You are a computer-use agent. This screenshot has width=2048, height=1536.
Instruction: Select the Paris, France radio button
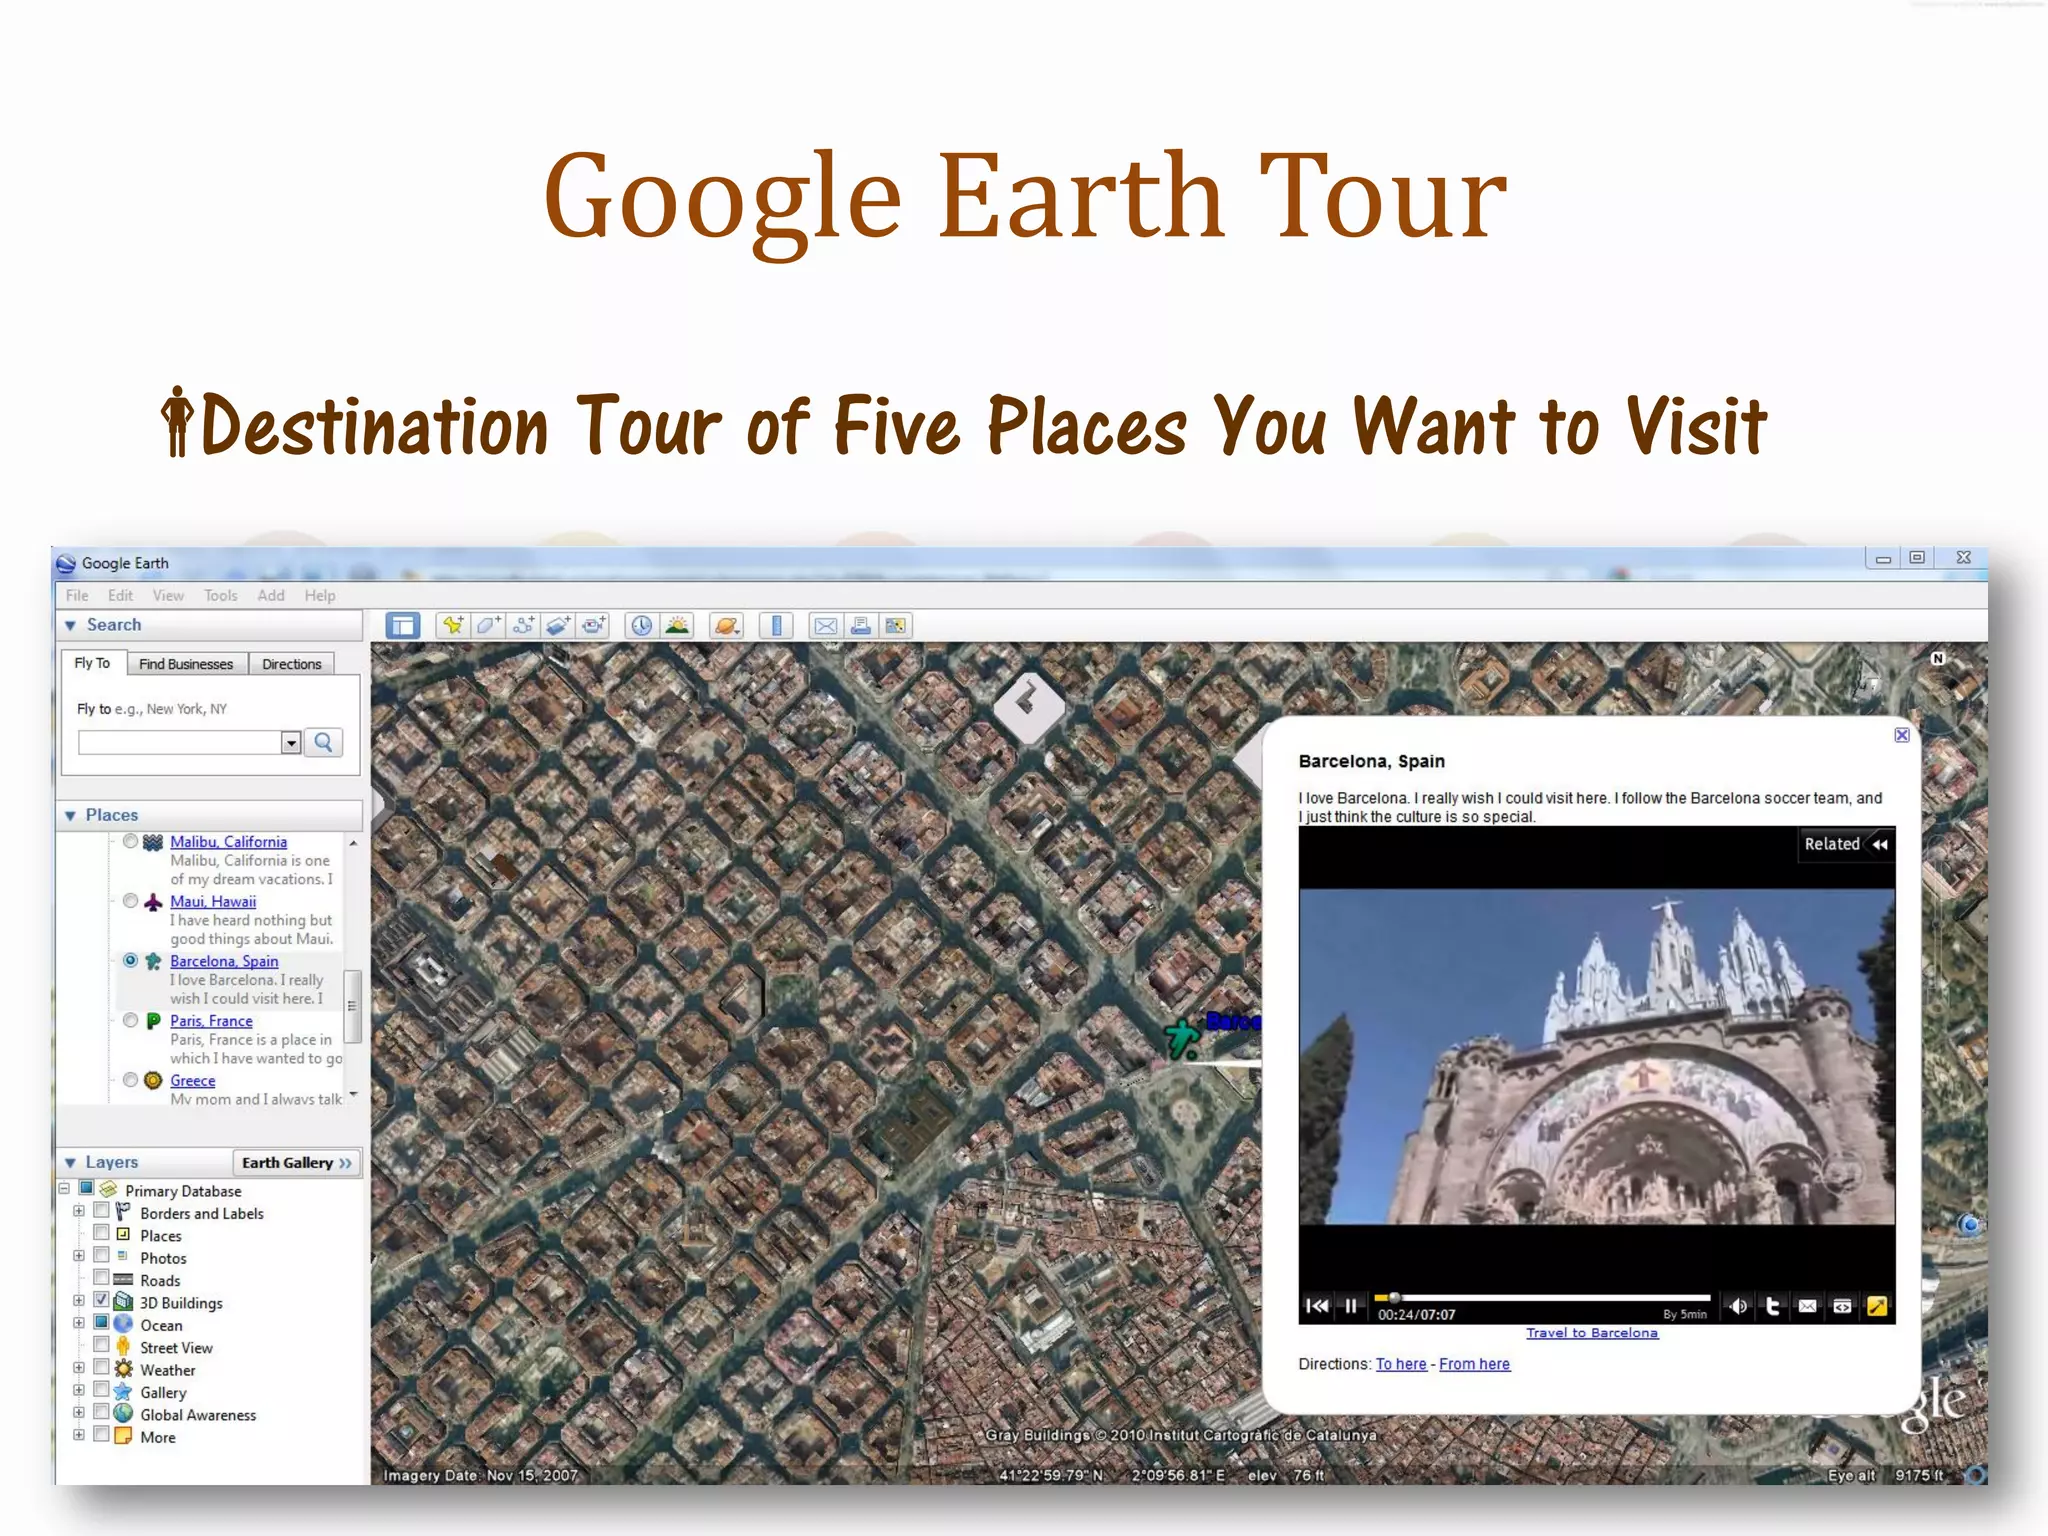[130, 1020]
